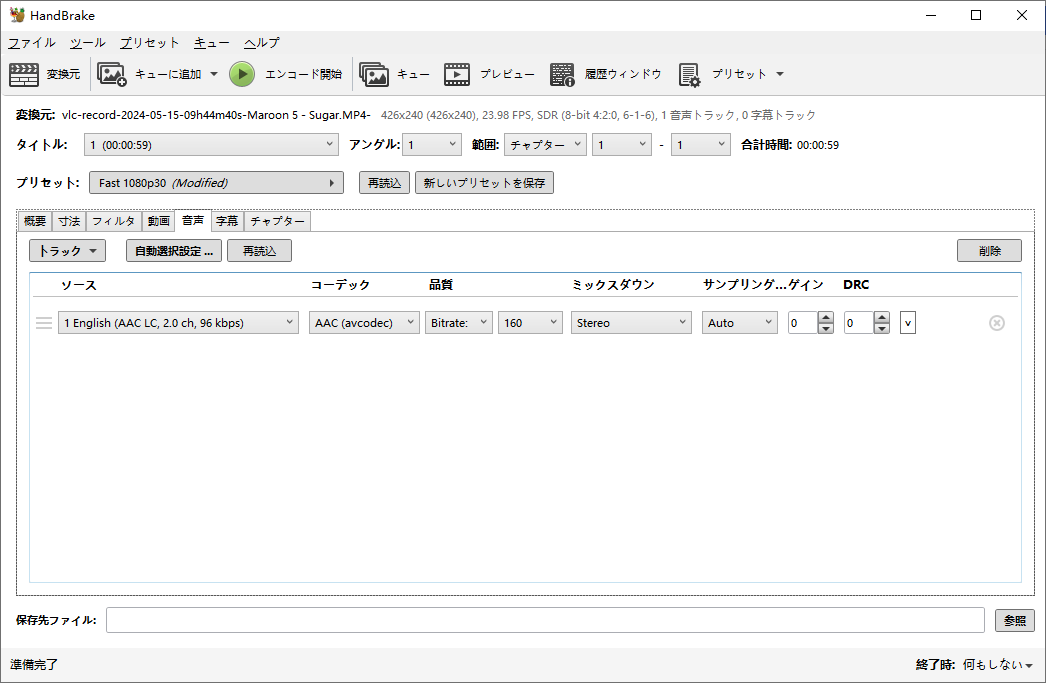Viewport: 1046px width, 683px height.
Task: Decrease the DRC value with down arrow
Action: coord(881,329)
